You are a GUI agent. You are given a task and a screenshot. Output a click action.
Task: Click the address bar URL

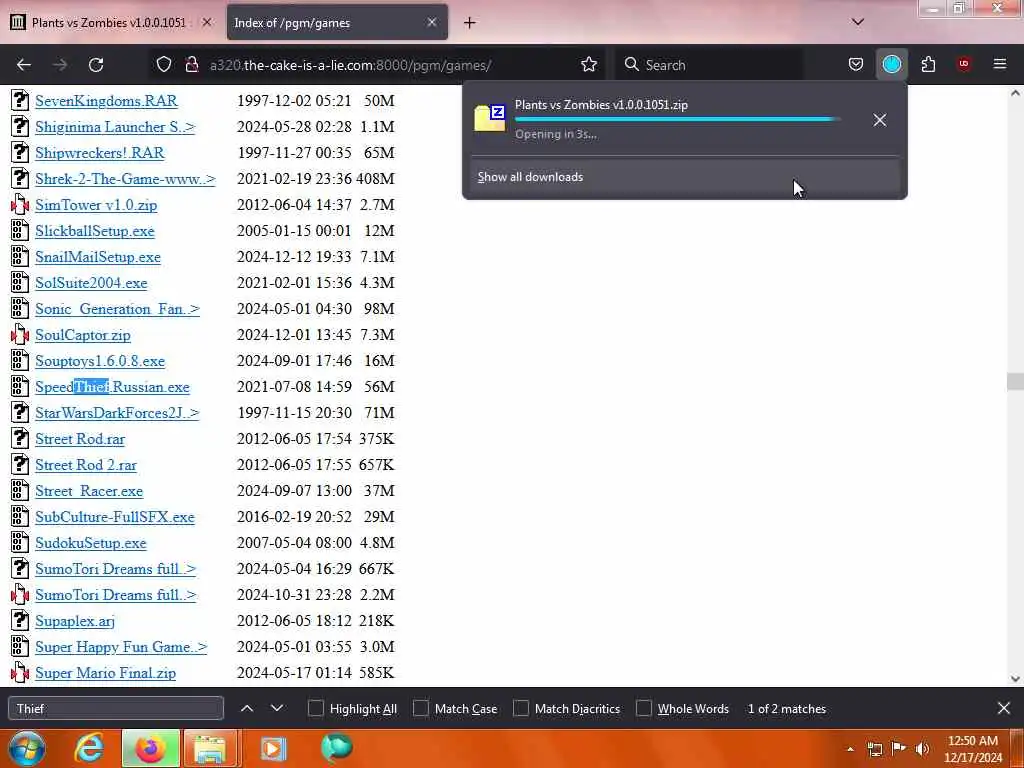click(x=350, y=65)
